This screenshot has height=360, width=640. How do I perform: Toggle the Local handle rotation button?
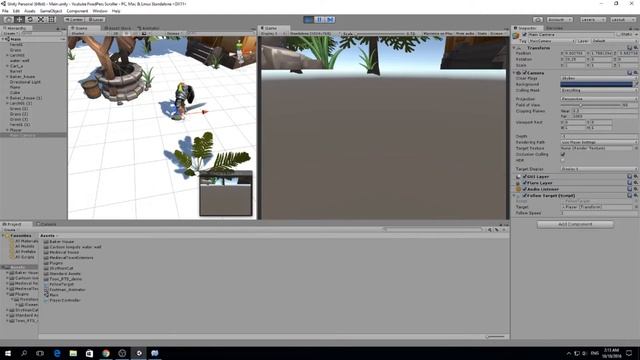(96, 20)
